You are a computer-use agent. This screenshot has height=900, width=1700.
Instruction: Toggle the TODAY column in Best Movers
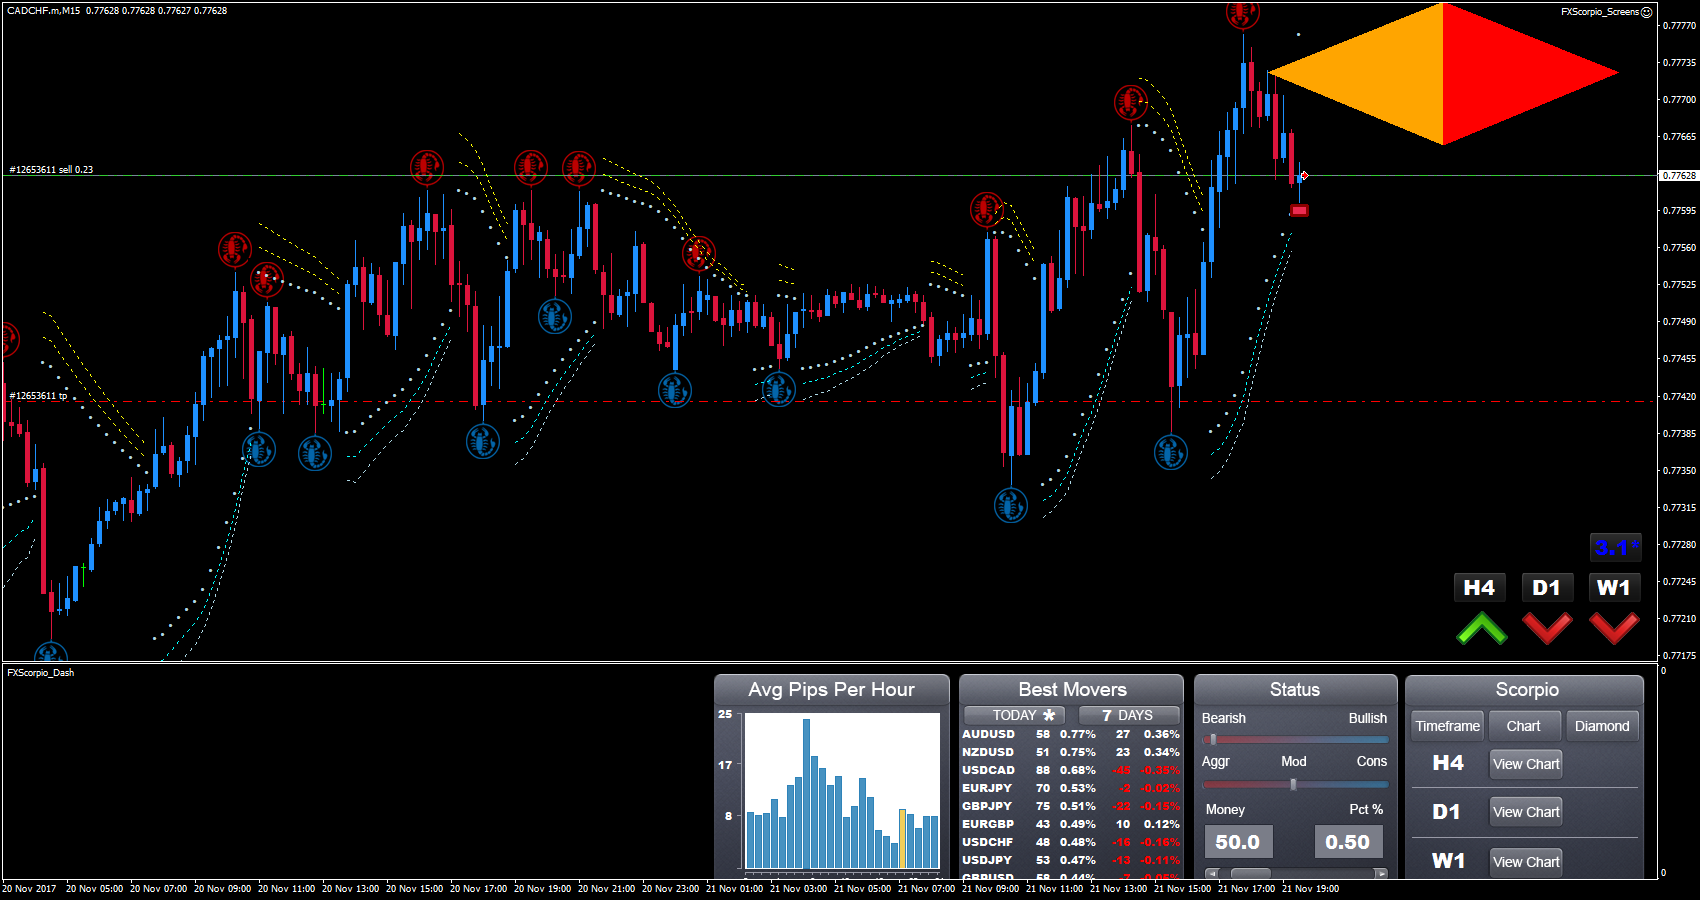(x=1022, y=715)
